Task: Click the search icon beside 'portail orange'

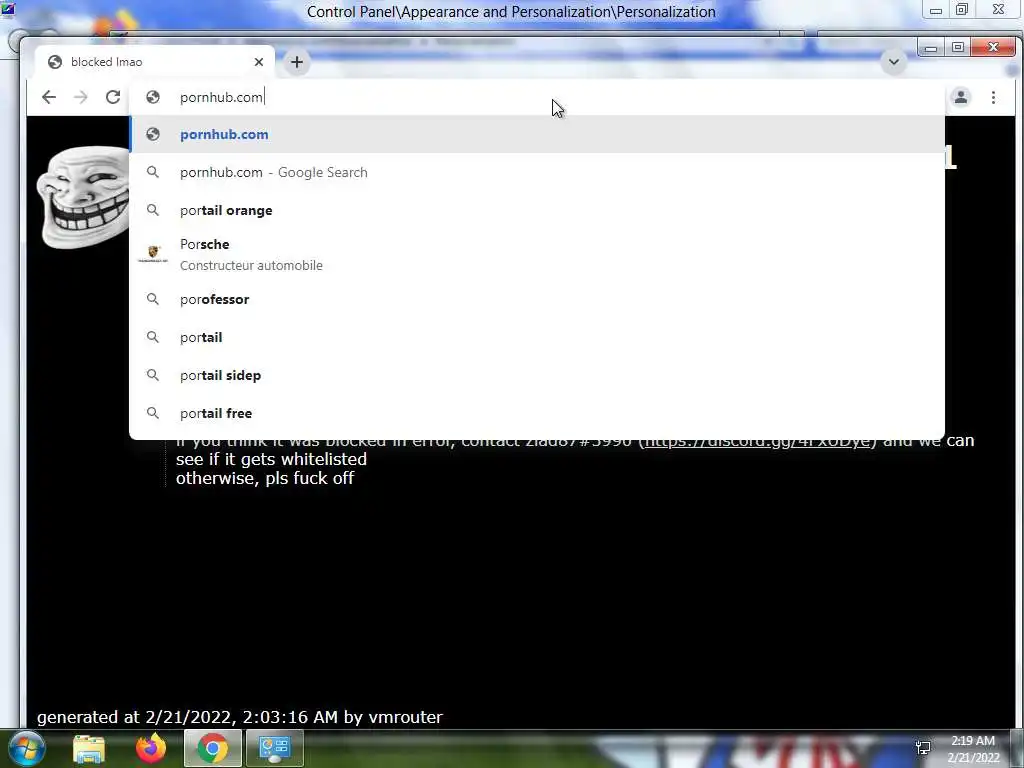Action: (153, 210)
